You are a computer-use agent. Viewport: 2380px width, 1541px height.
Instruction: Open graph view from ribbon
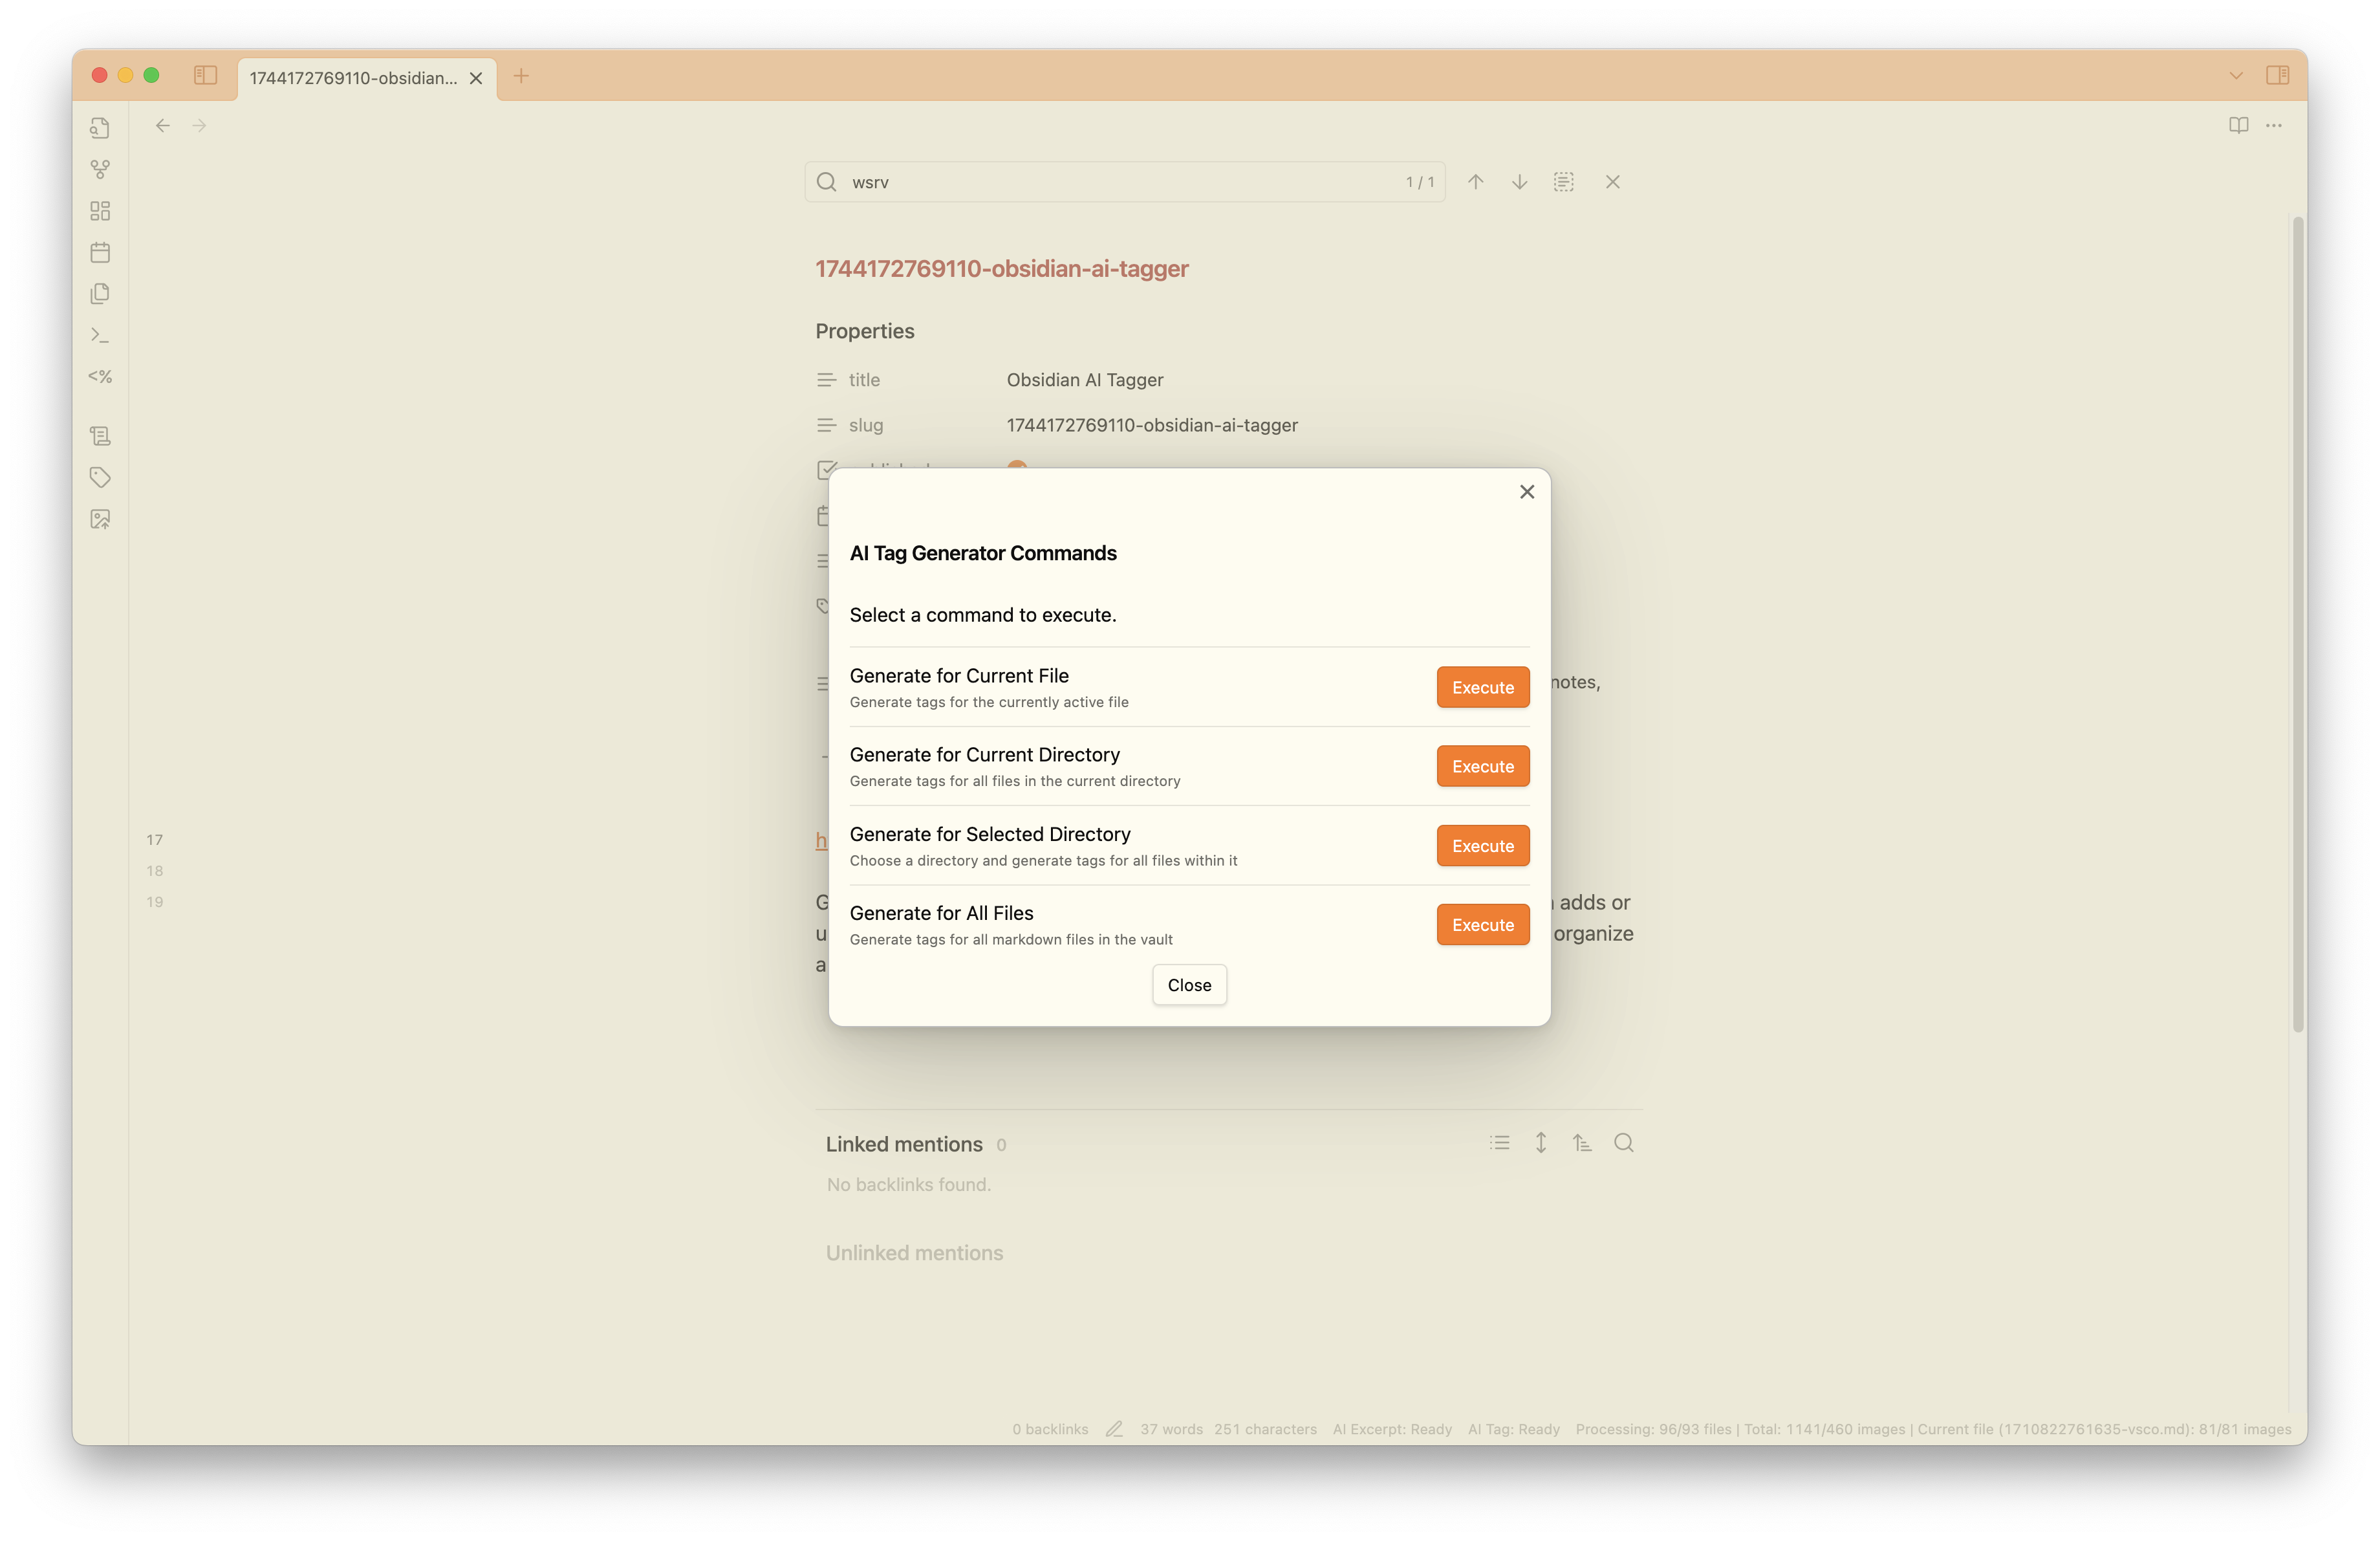(100, 169)
